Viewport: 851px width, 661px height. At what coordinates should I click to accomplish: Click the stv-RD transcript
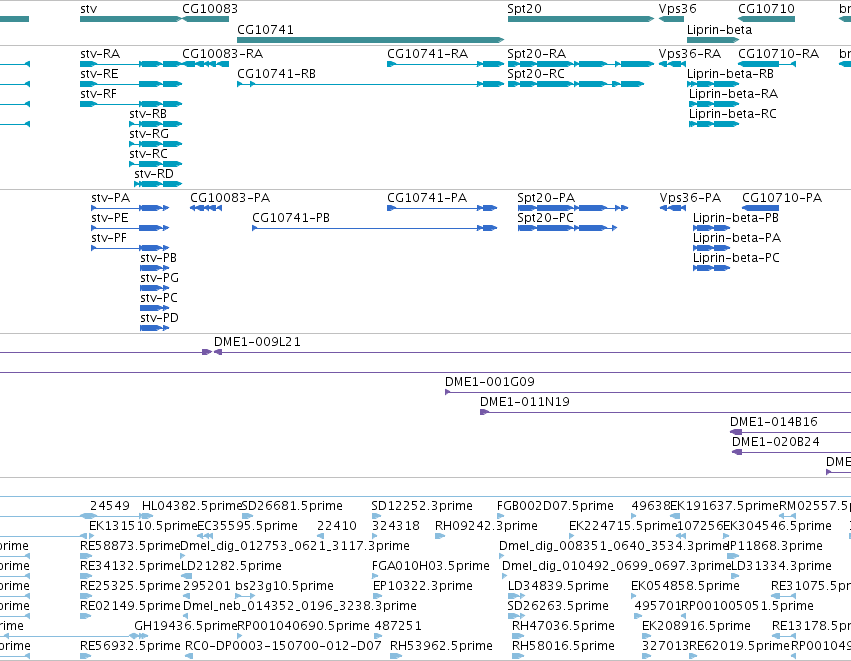coord(158,185)
